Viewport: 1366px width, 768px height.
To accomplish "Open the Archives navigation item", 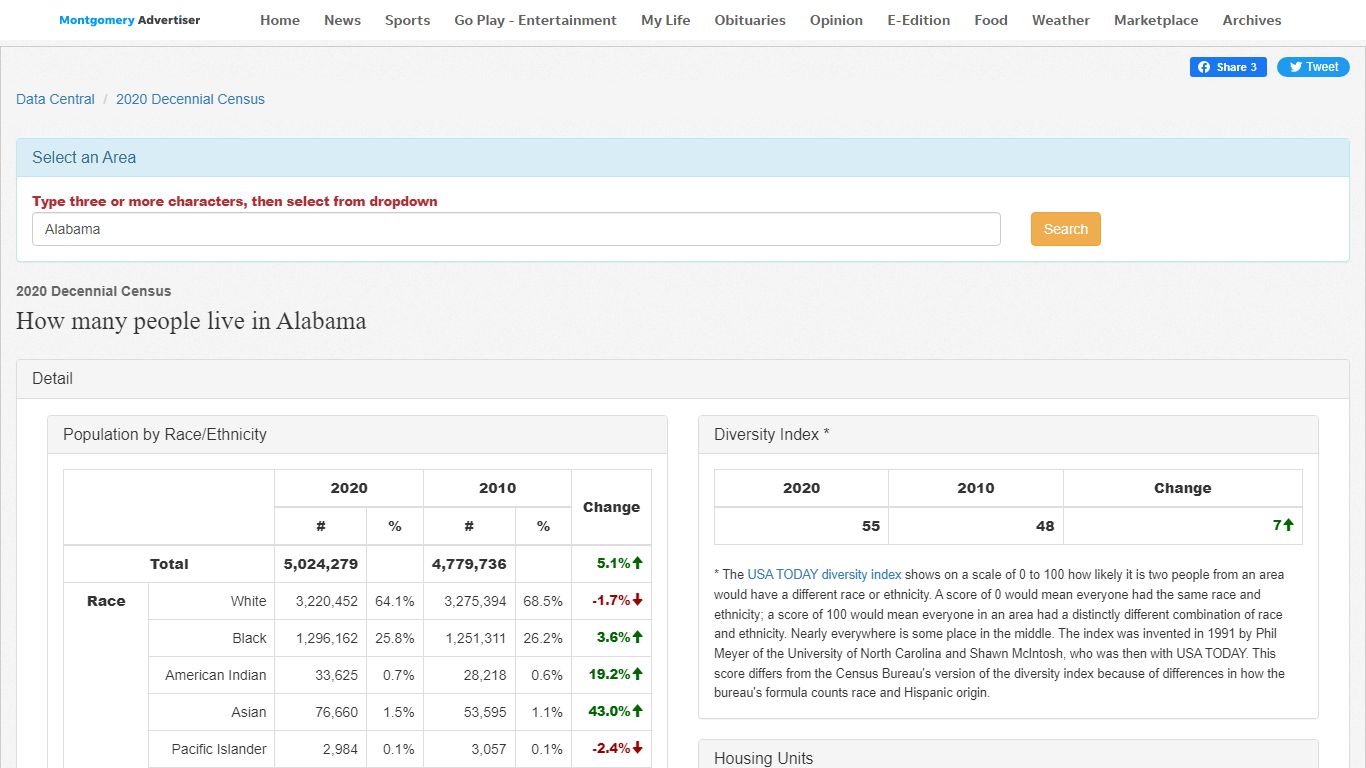I will (1252, 20).
